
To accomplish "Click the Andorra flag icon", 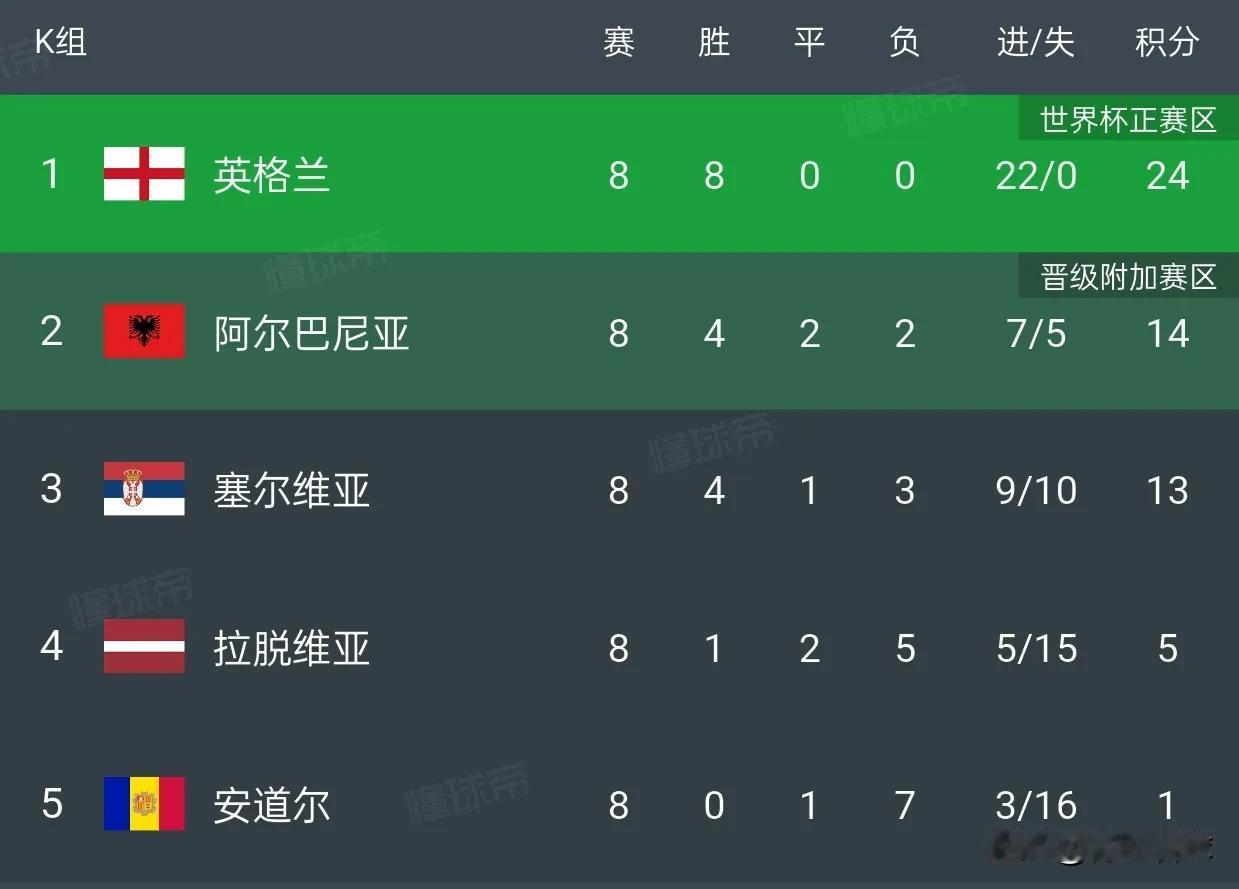I will click(x=143, y=804).
